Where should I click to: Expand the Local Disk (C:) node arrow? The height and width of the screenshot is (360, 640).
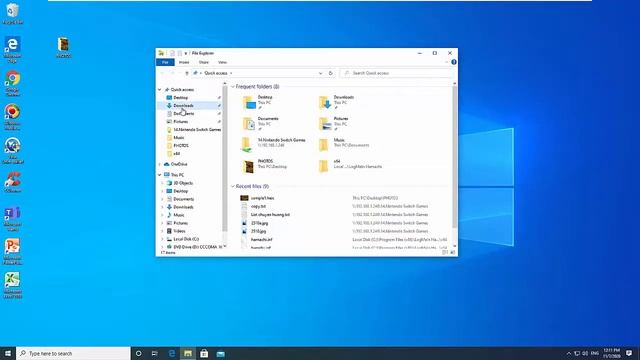(162, 239)
